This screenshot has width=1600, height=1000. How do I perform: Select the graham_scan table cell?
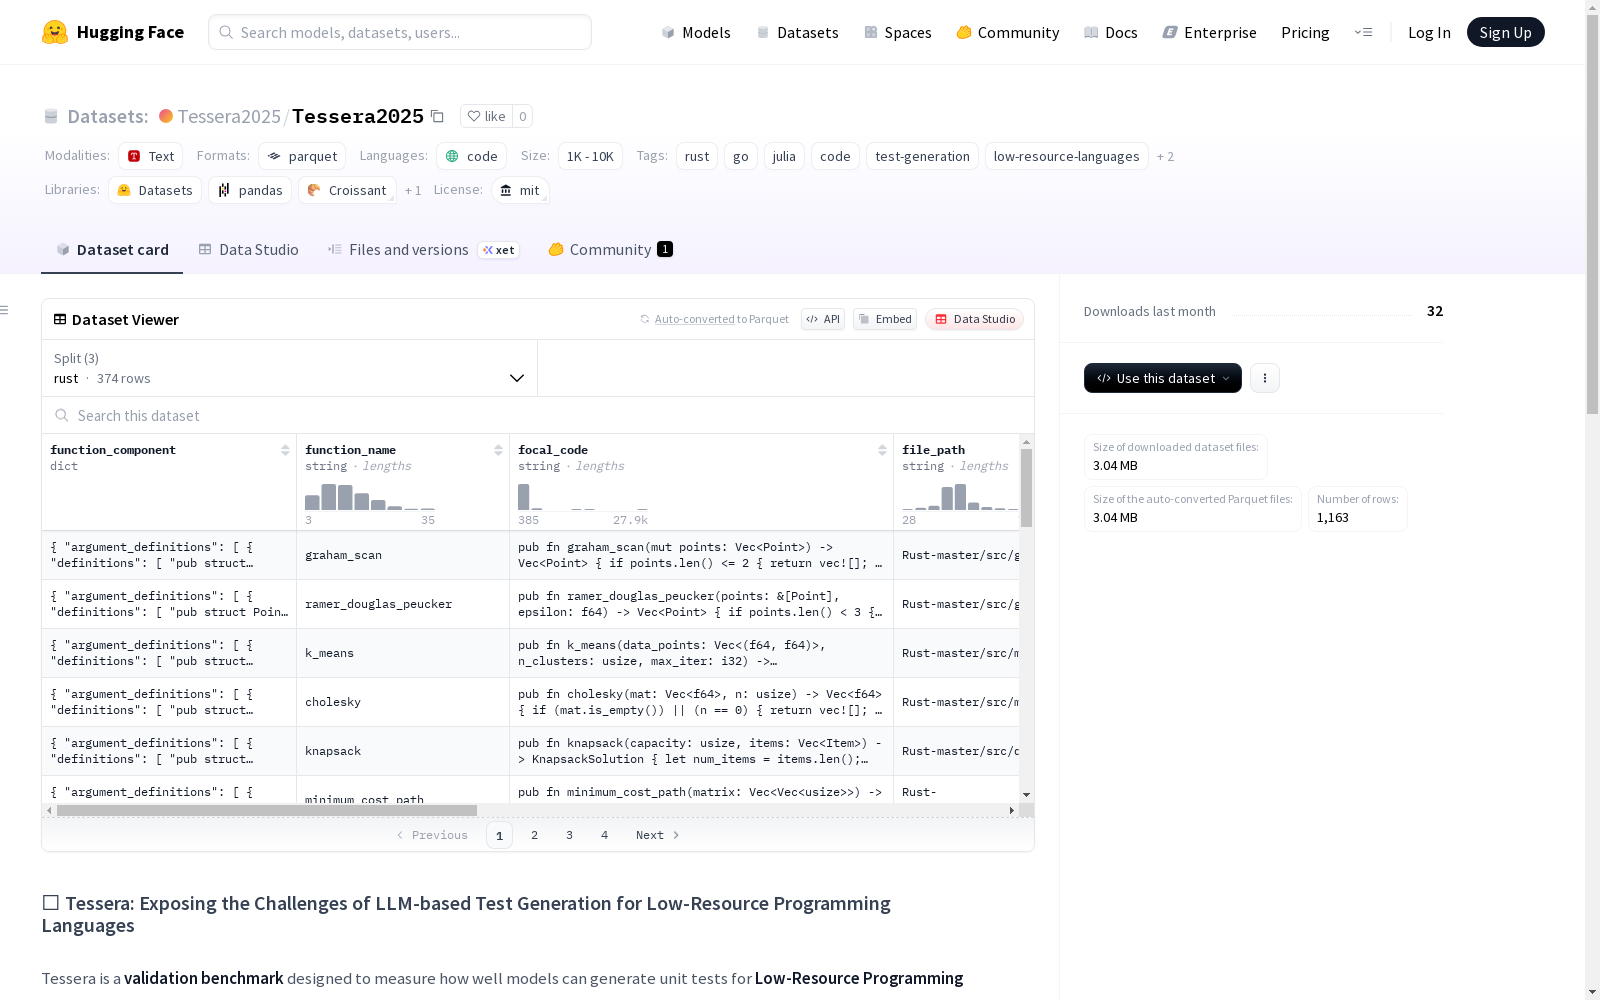click(403, 555)
